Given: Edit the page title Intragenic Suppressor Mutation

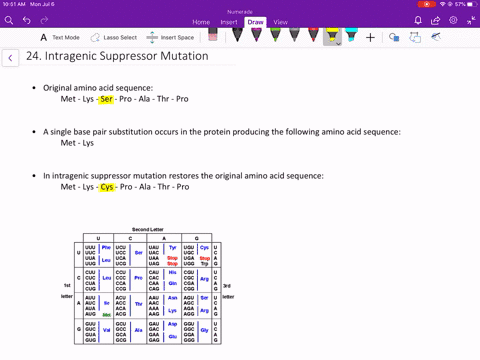Looking at the screenshot, I should [117, 56].
